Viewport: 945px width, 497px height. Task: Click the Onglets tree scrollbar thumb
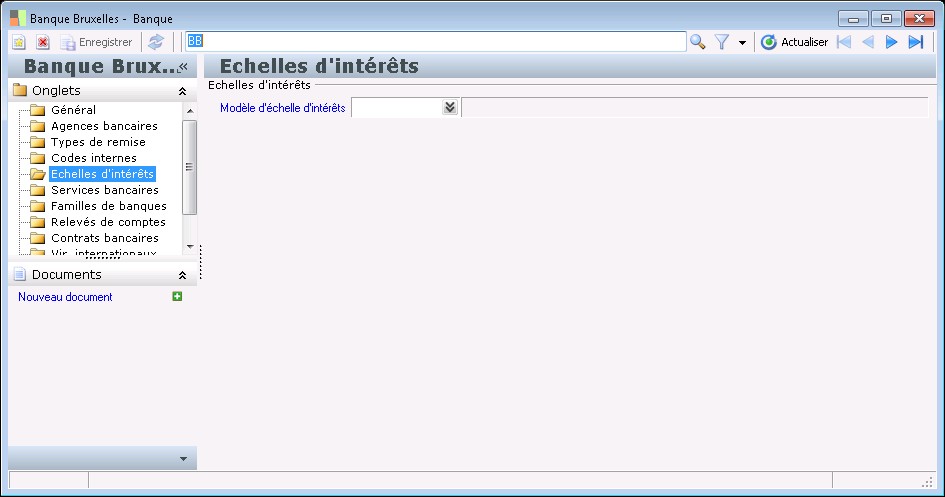click(190, 167)
